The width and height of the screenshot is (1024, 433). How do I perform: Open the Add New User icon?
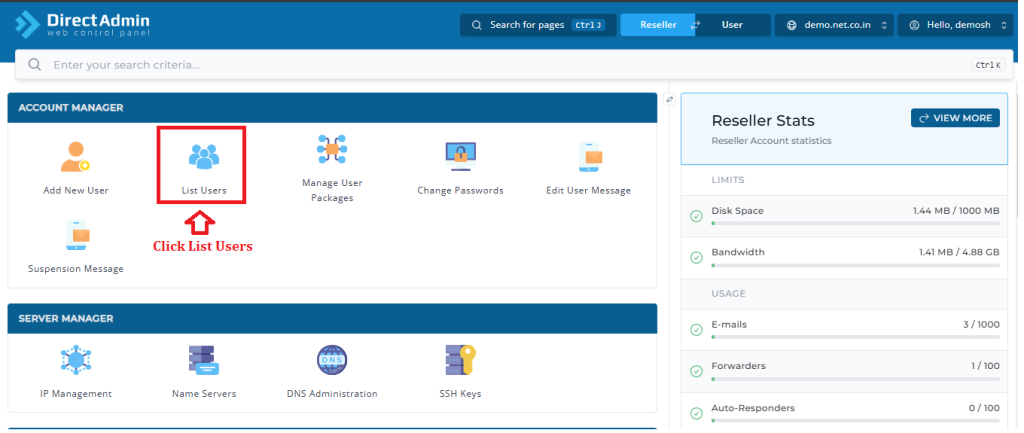coord(76,157)
